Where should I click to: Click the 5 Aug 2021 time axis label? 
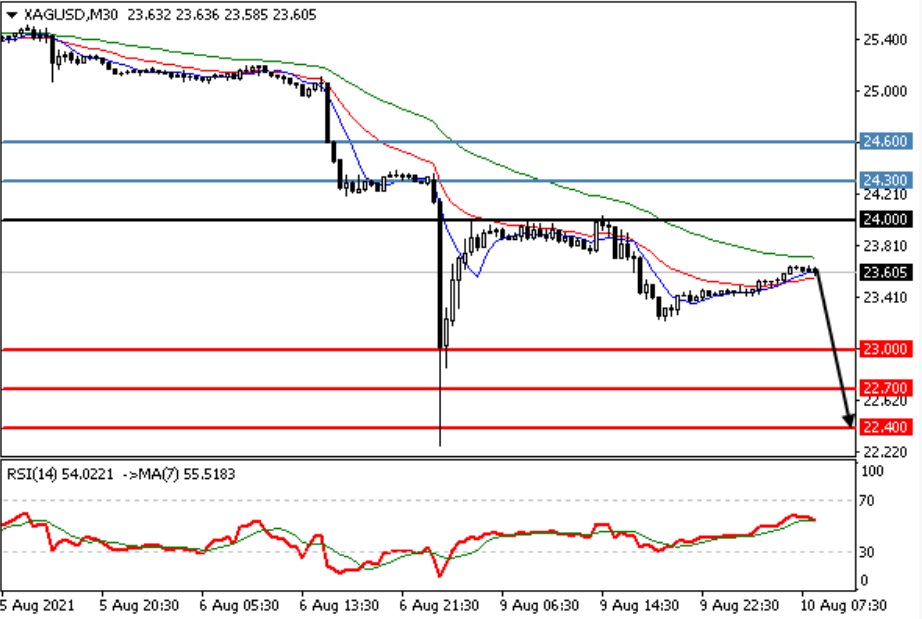point(38,605)
